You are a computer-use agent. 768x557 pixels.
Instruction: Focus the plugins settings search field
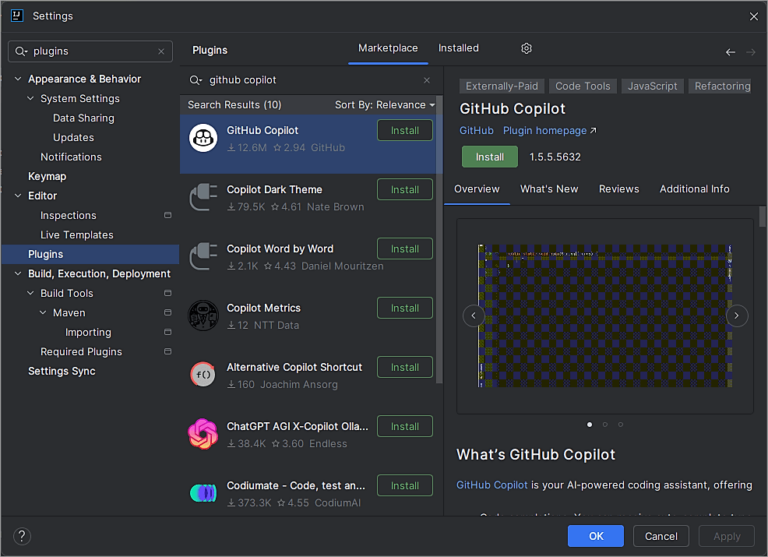(90, 51)
